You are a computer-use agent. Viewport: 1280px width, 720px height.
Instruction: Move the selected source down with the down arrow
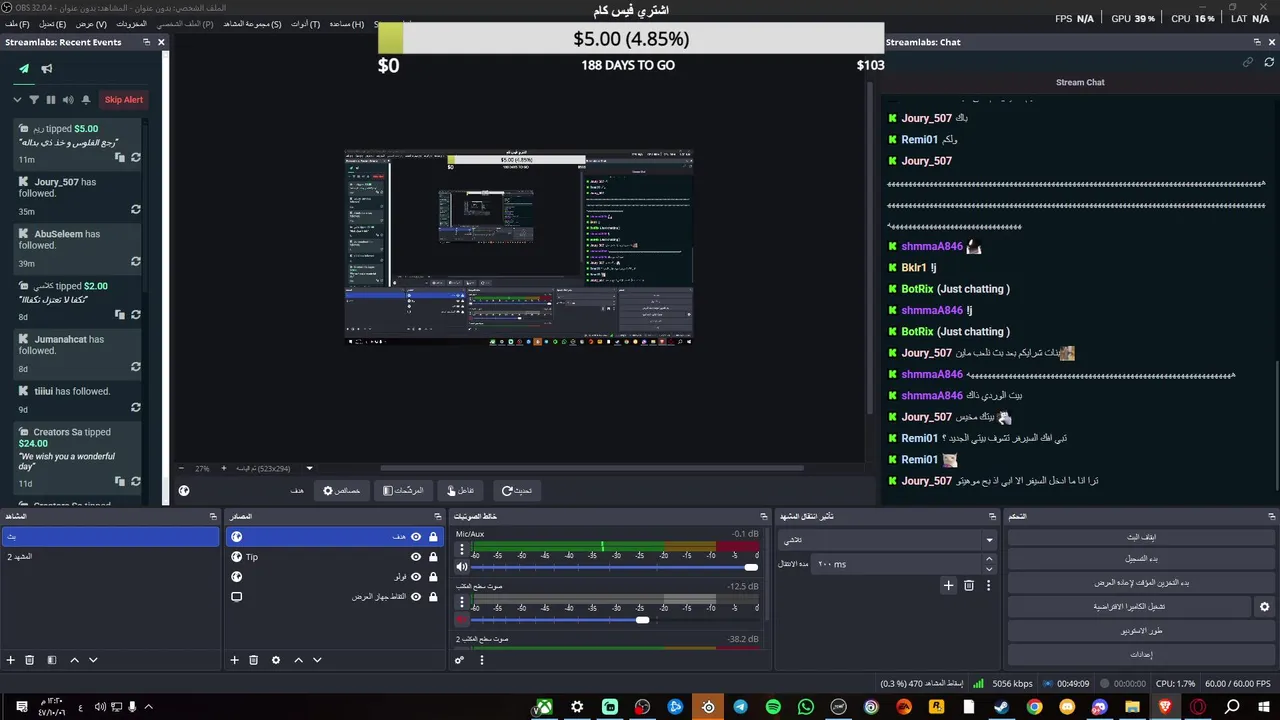[317, 660]
